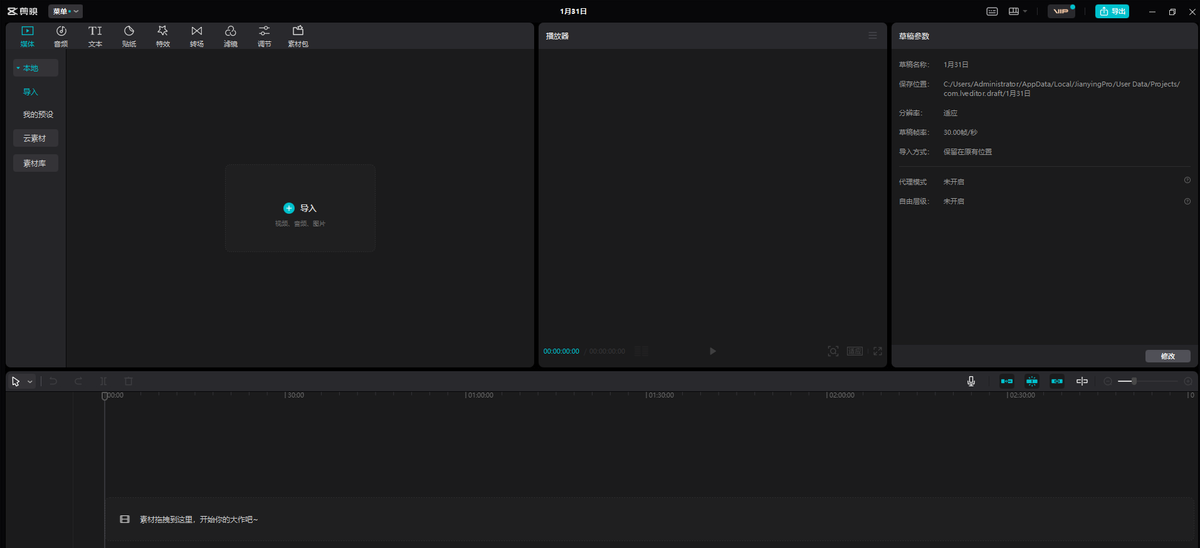Open the 文本 (text) panel
Viewport: 1200px width, 548px height.
click(x=95, y=36)
